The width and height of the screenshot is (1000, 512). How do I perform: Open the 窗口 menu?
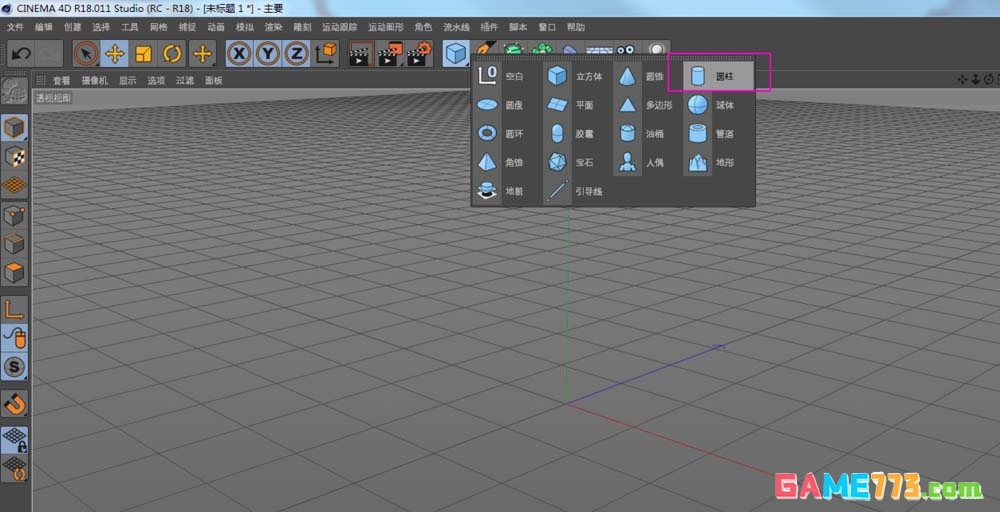[x=547, y=27]
